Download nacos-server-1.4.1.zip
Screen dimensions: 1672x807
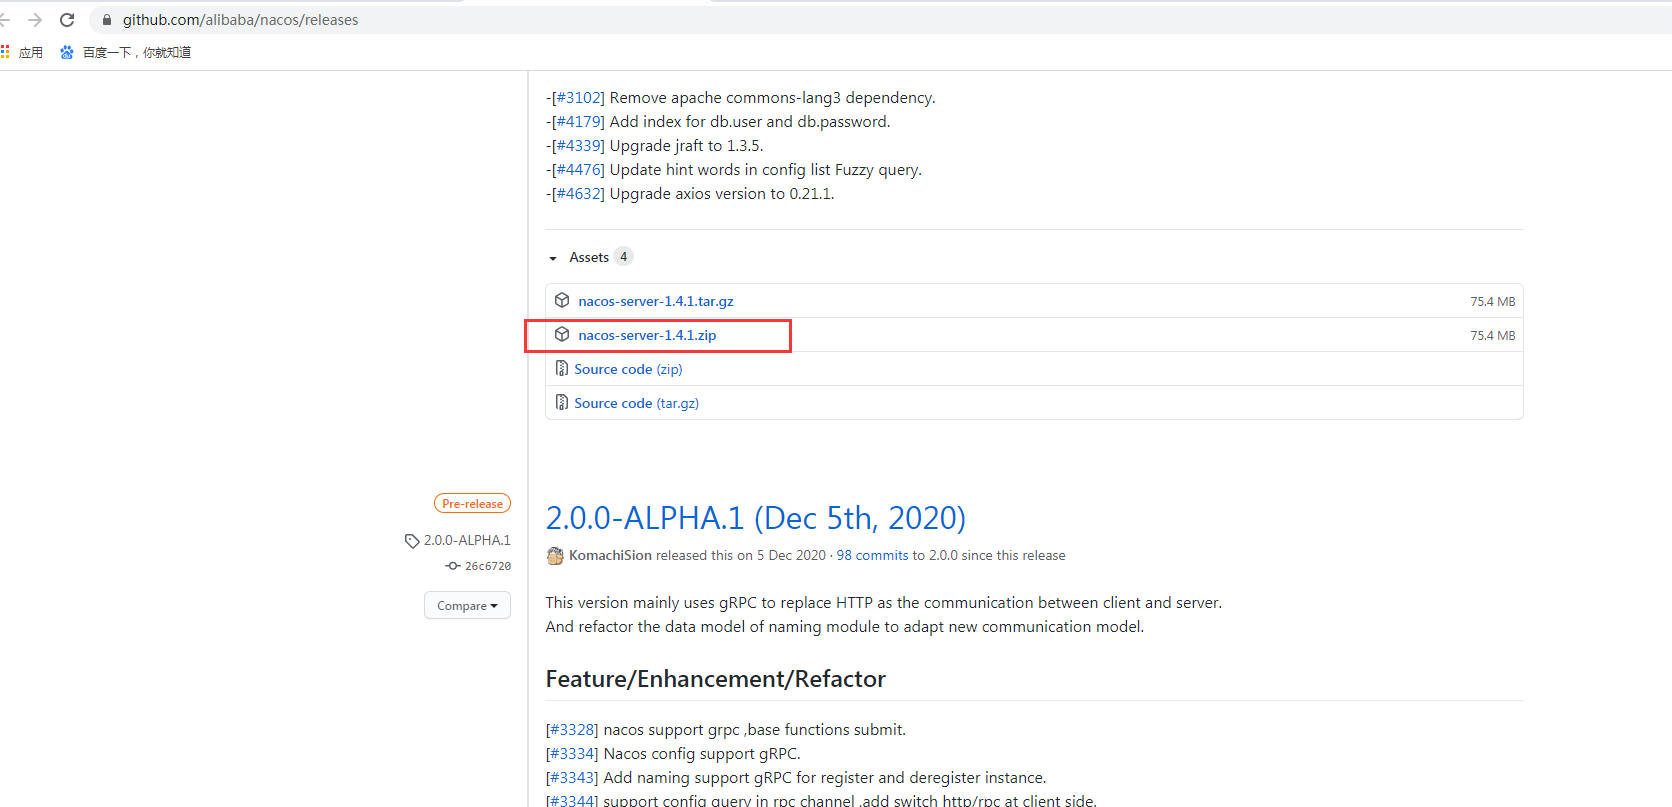pyautogui.click(x=647, y=335)
